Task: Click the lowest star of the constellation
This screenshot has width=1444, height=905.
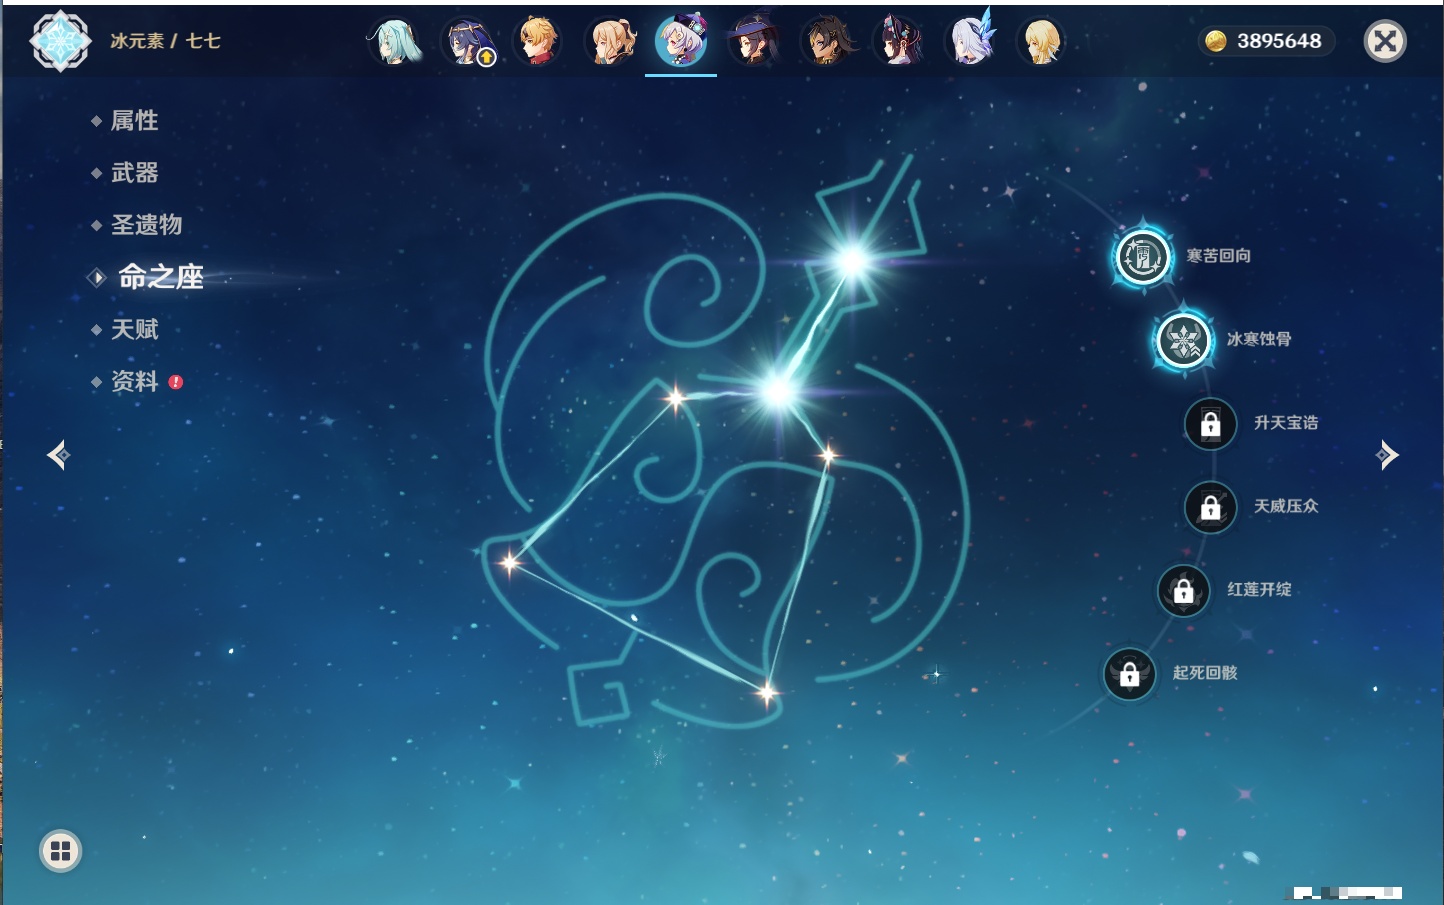Action: tap(767, 692)
